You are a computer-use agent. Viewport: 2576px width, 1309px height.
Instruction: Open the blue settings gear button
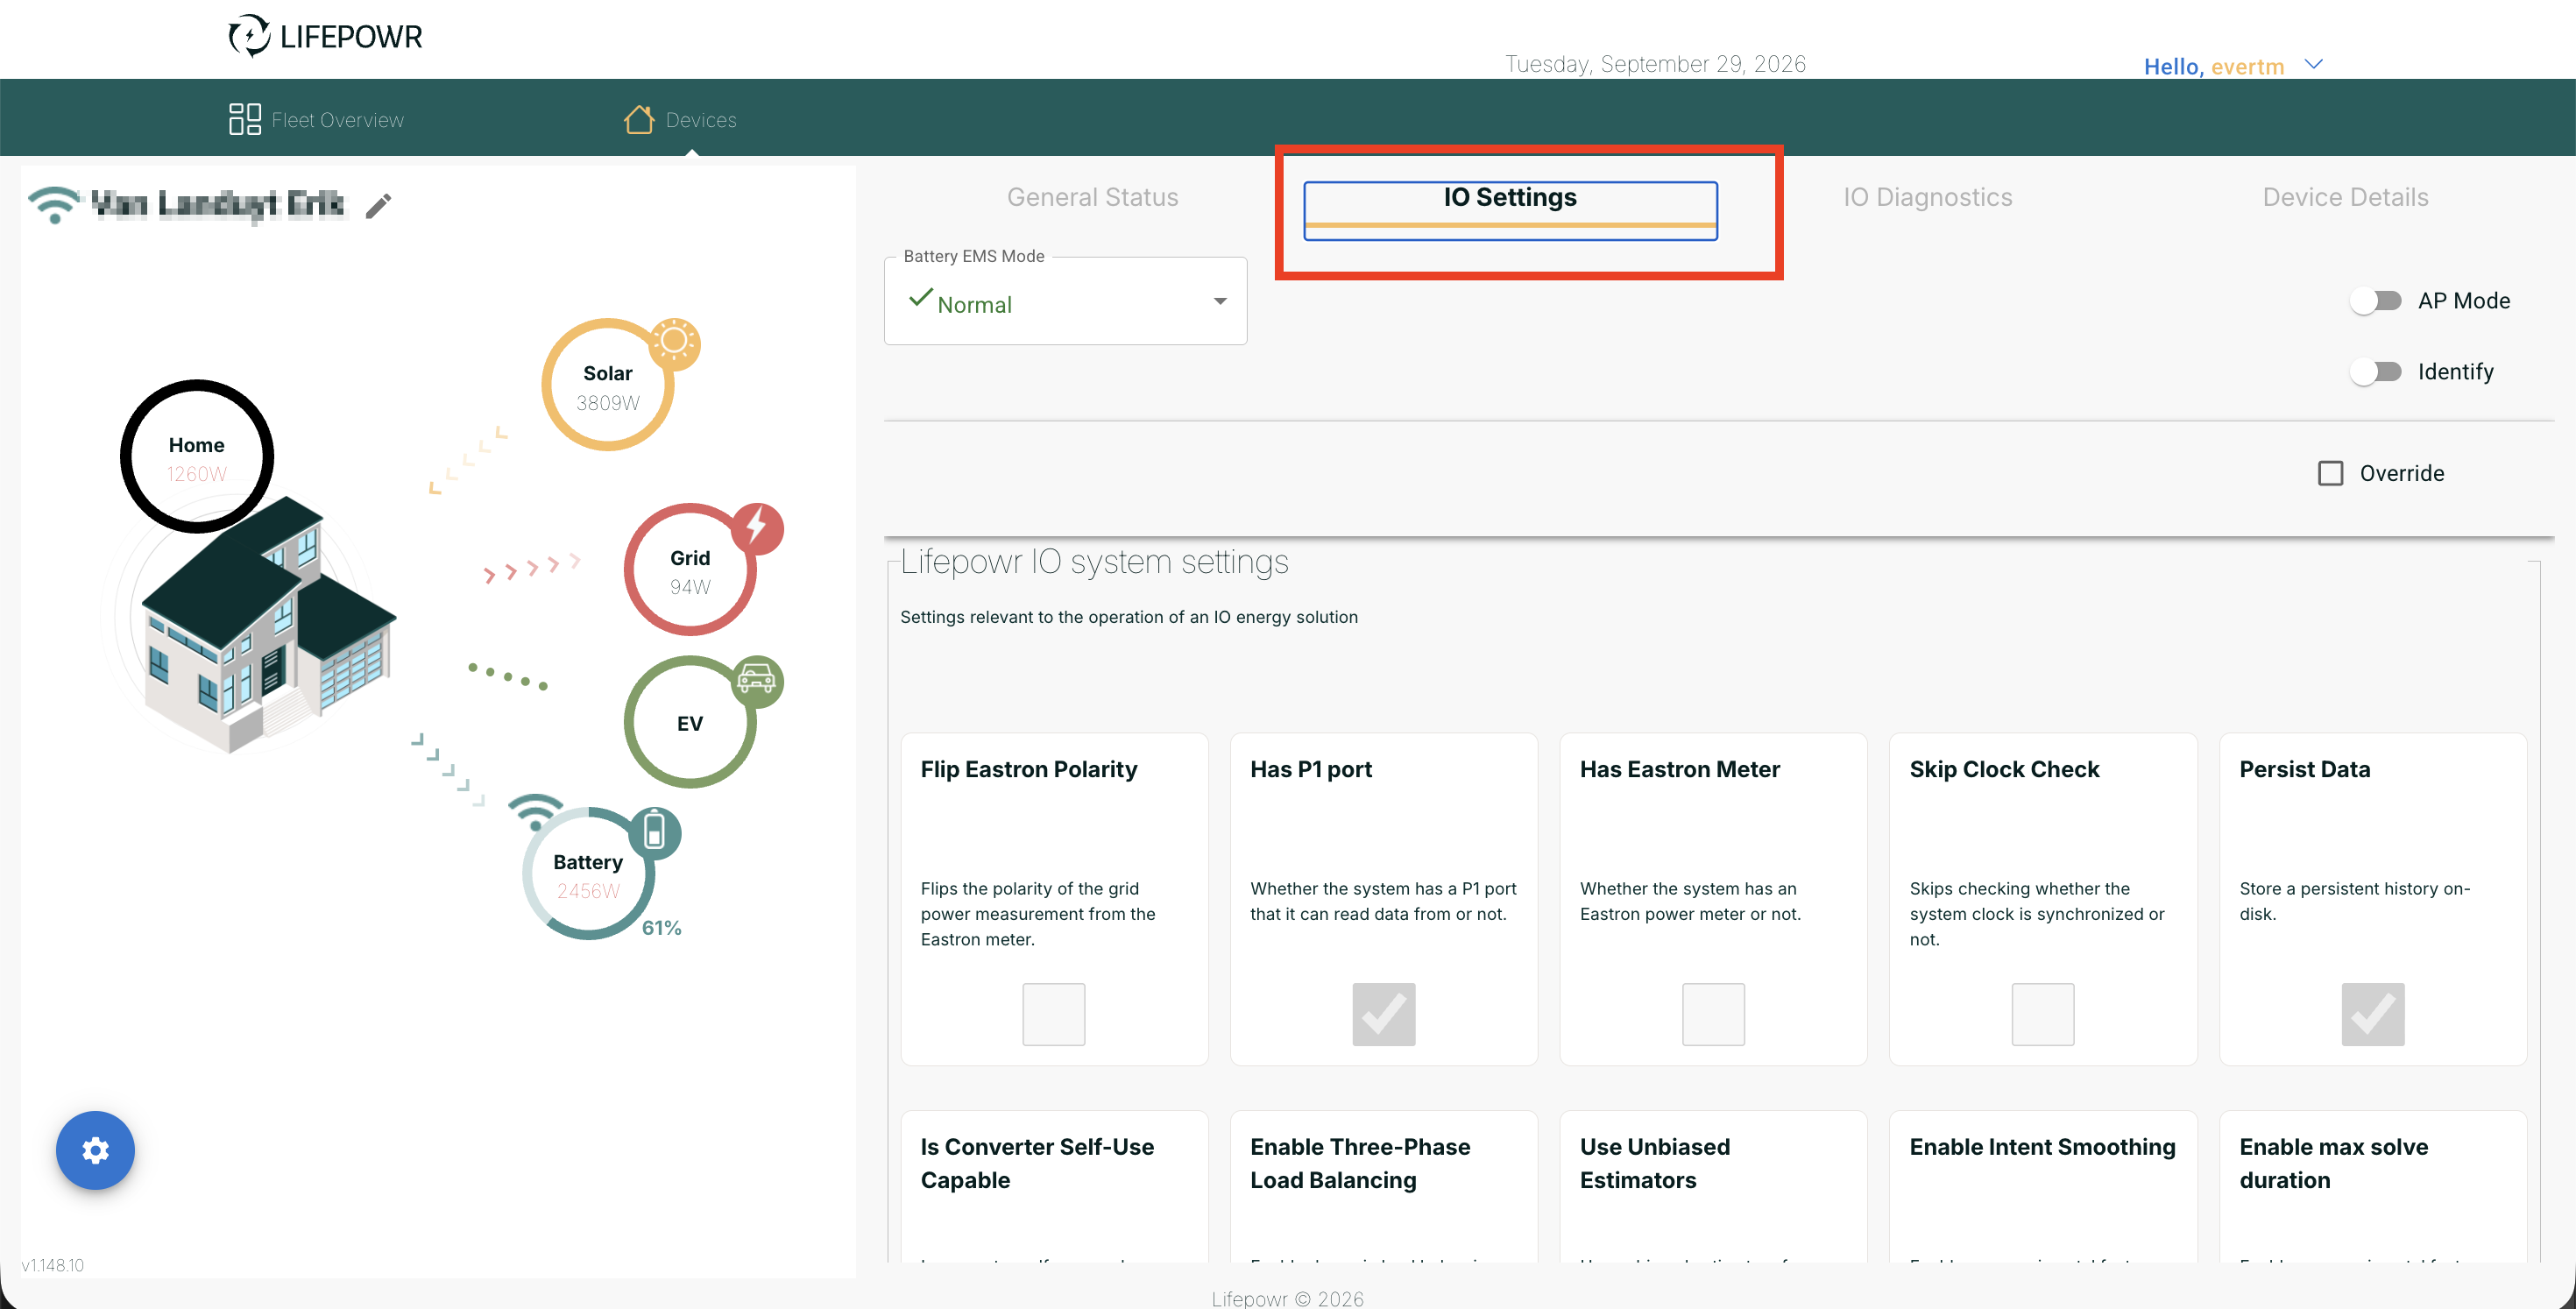point(95,1150)
